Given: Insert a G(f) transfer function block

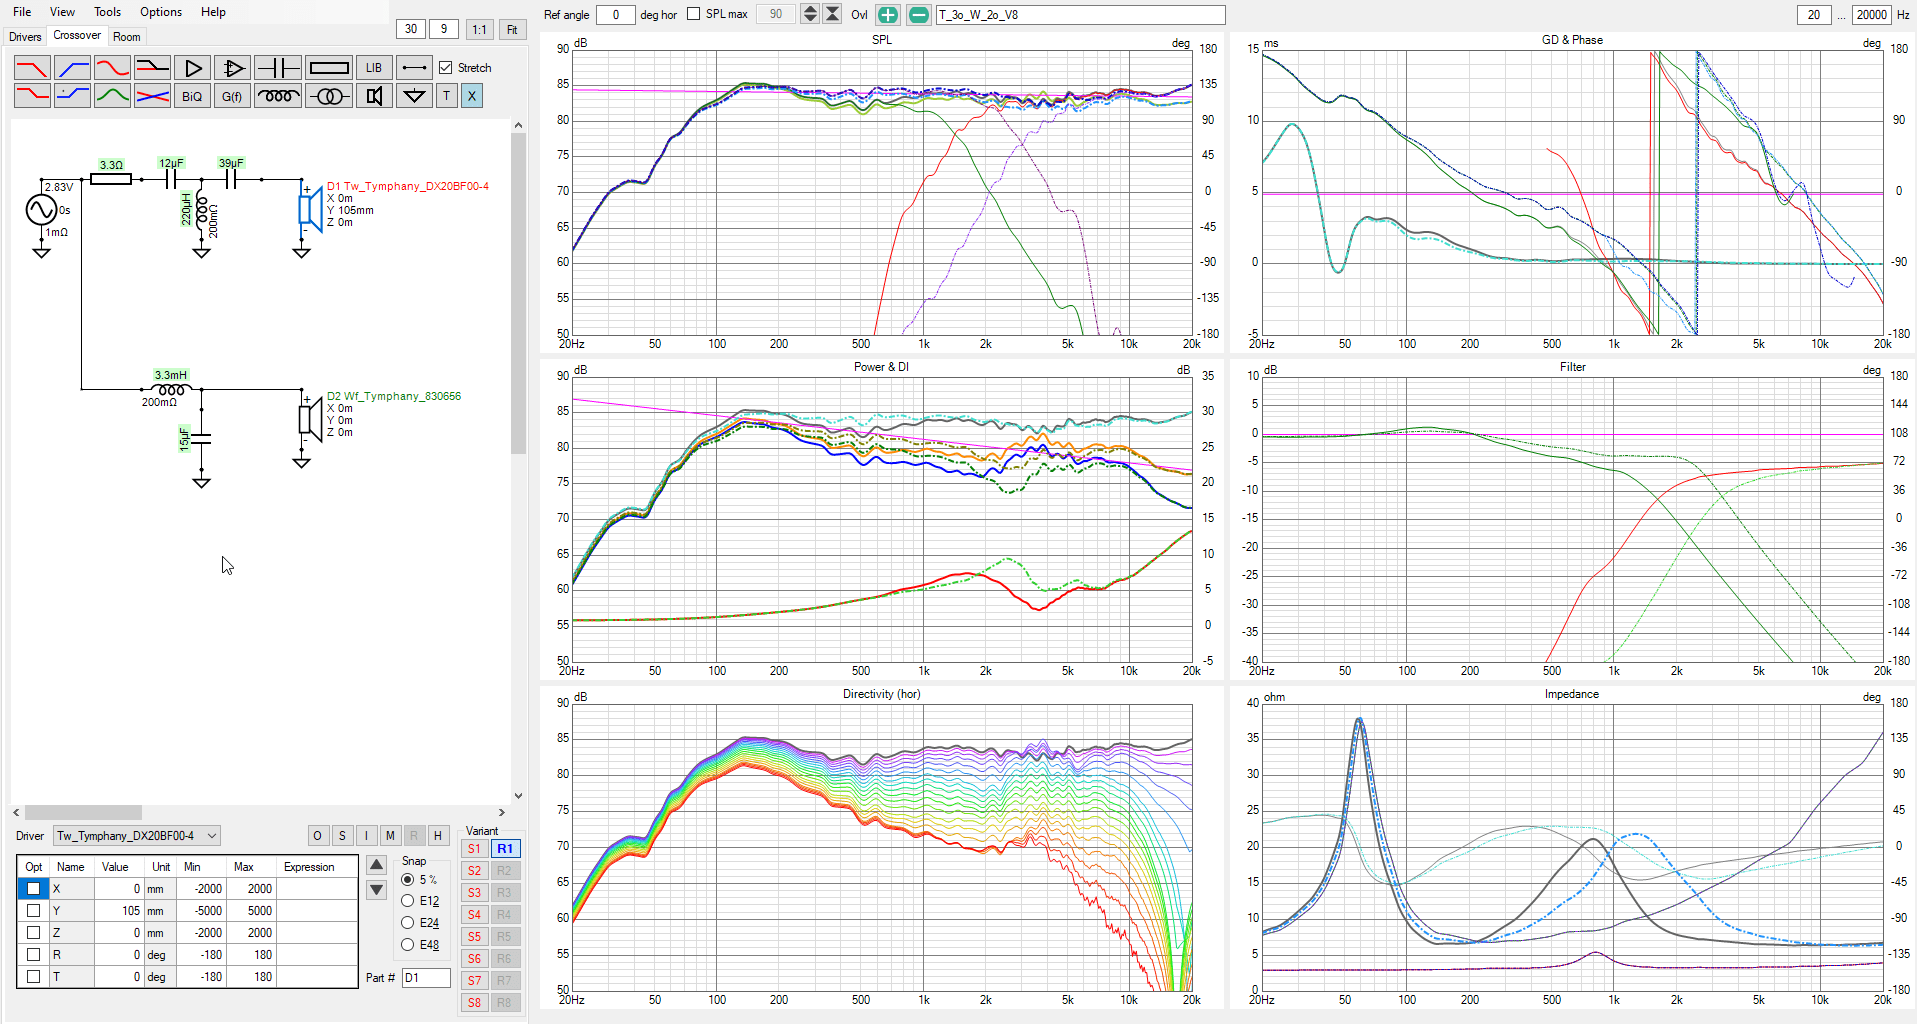Looking at the screenshot, I should point(232,96).
